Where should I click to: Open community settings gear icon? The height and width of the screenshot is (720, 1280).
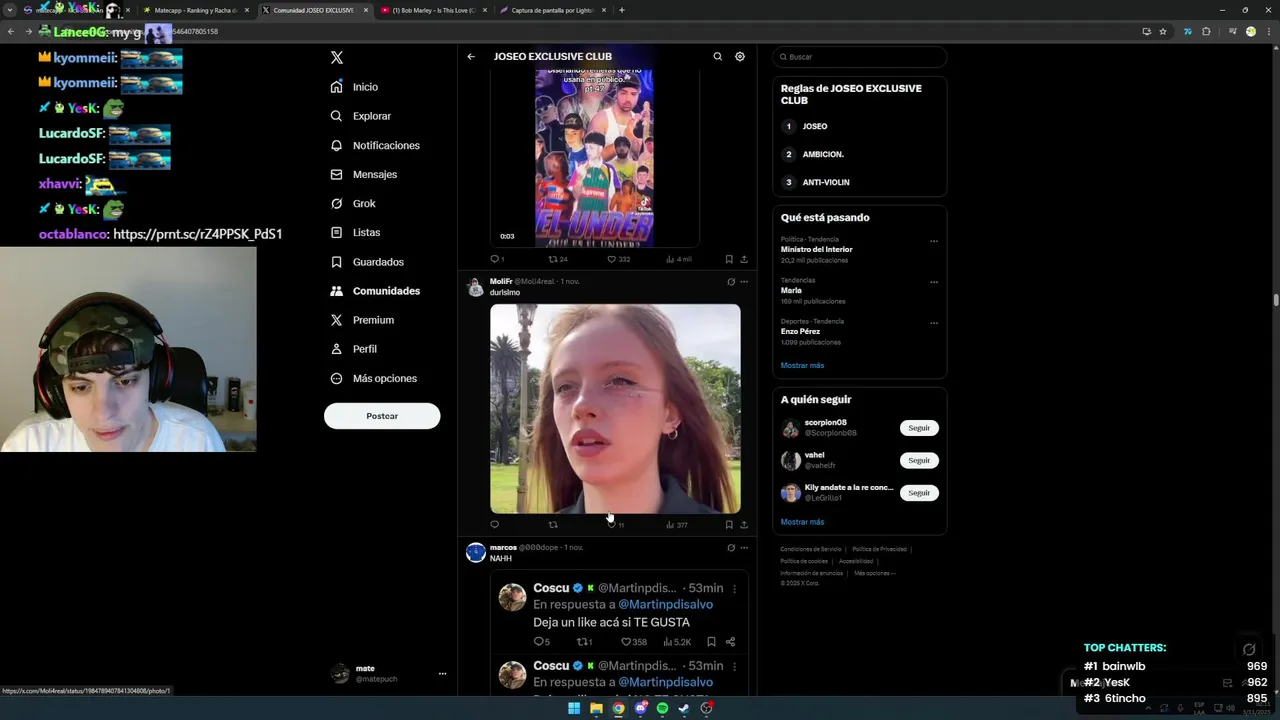click(x=740, y=57)
